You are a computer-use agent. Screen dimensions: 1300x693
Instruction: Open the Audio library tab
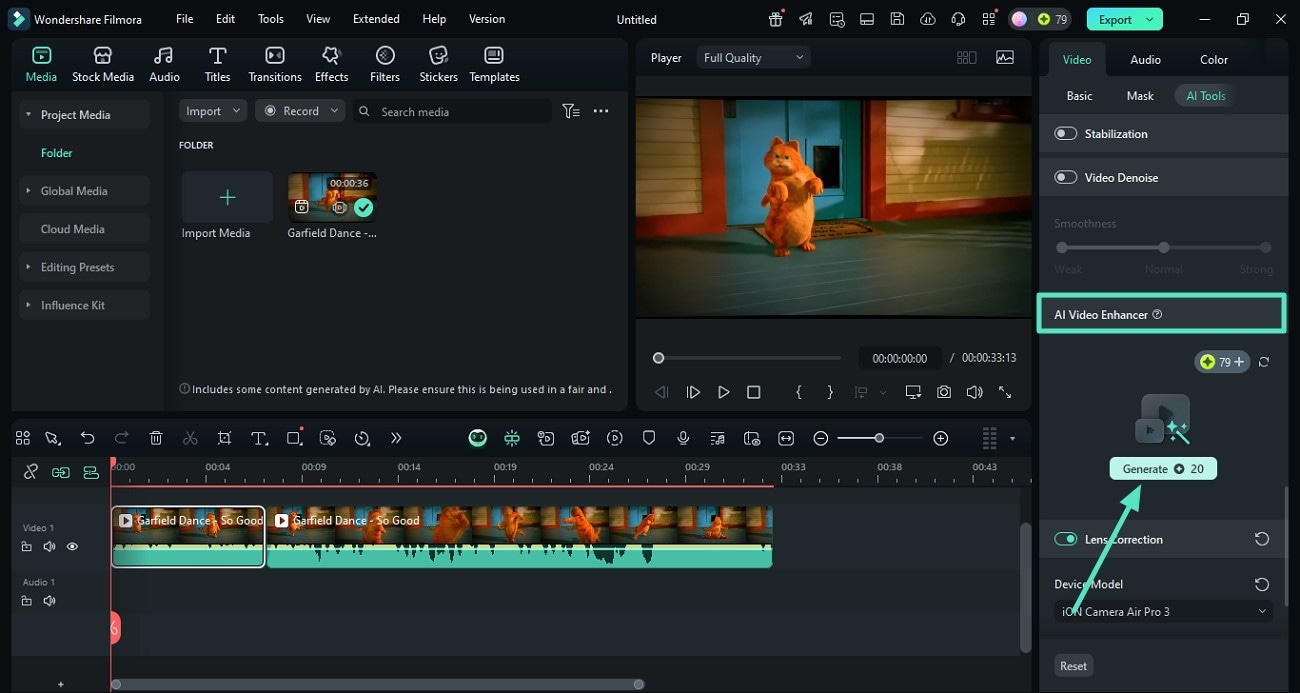pyautogui.click(x=164, y=65)
